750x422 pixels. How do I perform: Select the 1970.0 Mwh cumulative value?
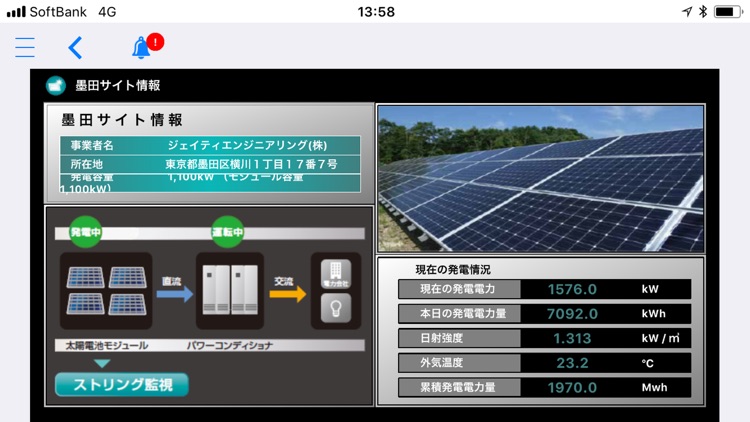[572, 388]
